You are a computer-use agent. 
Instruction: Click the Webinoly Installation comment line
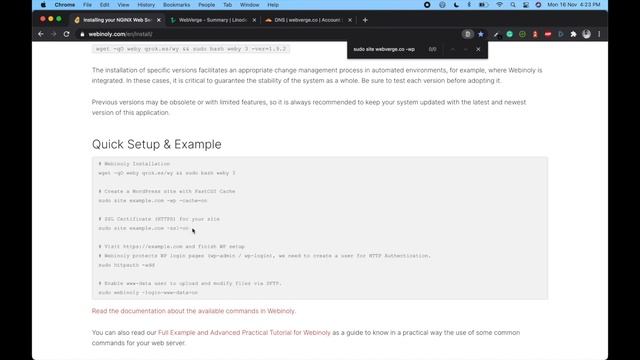coord(134,164)
